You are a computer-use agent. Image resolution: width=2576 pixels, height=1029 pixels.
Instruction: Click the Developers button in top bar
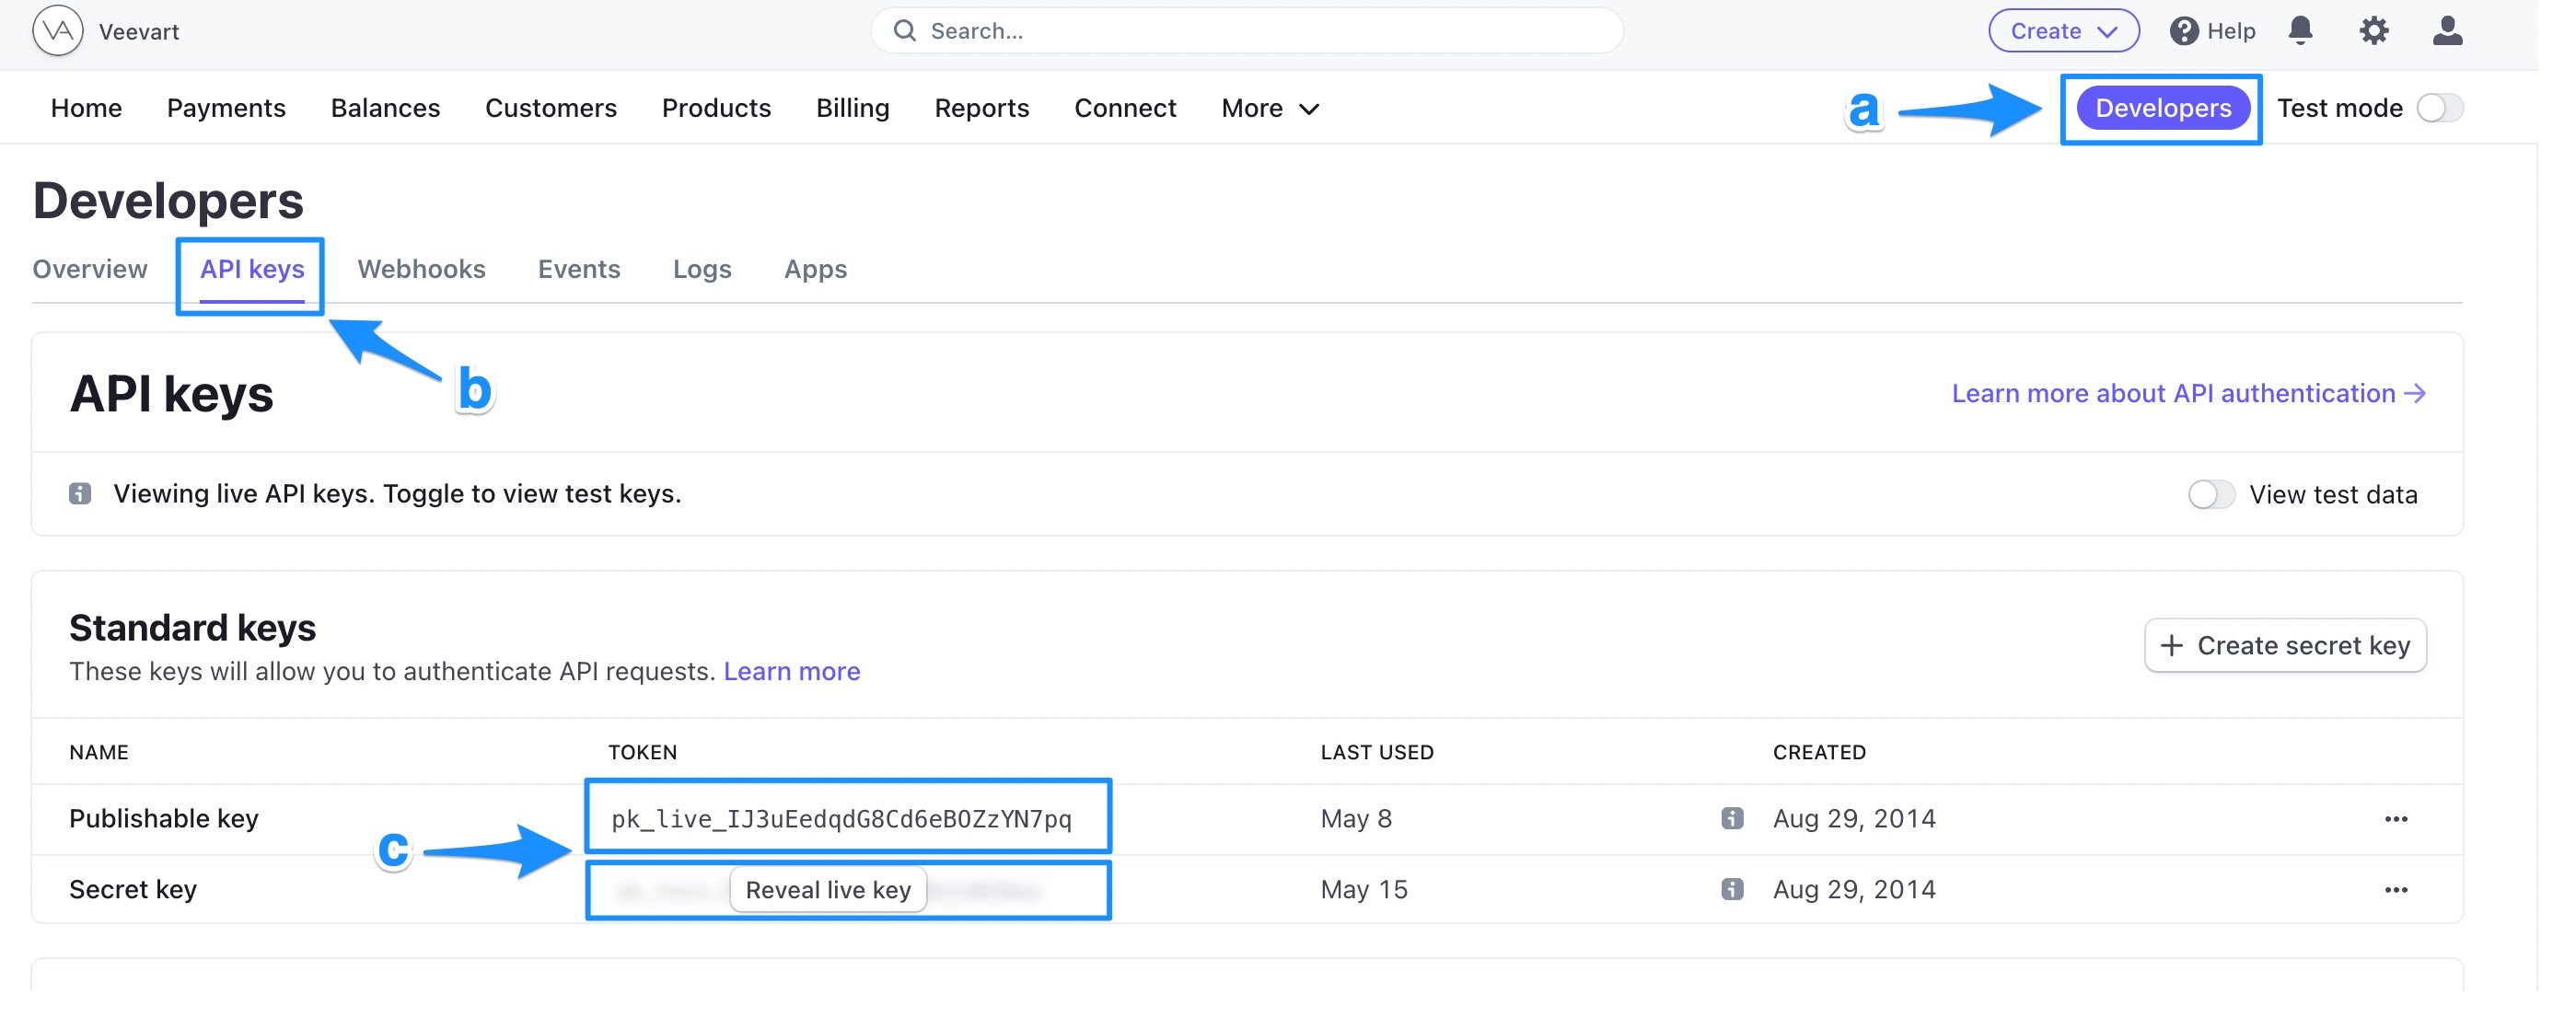(2162, 105)
